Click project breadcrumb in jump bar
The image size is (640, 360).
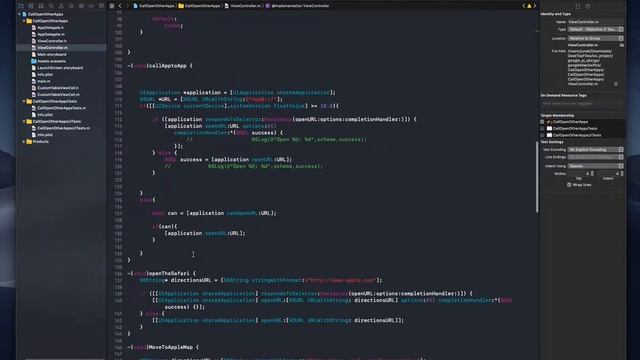[154, 6]
